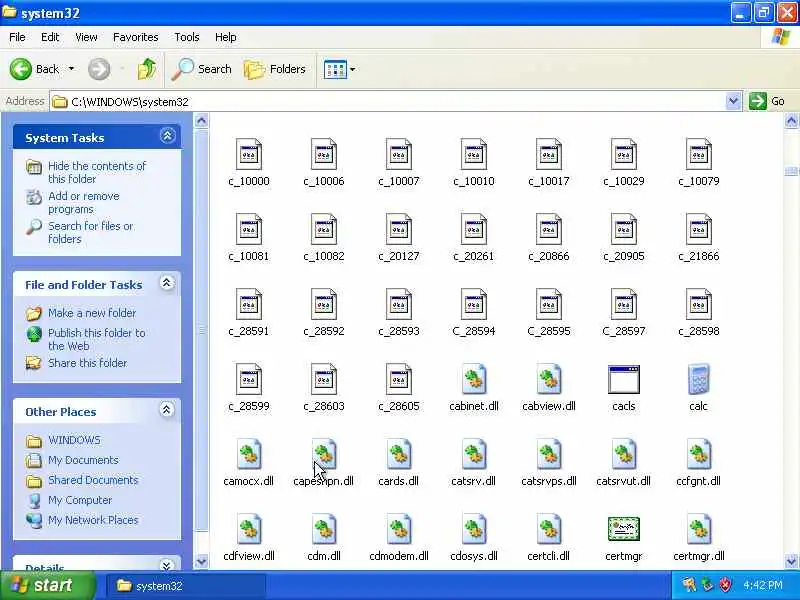Open WINDOWS in Other Places

(74, 440)
